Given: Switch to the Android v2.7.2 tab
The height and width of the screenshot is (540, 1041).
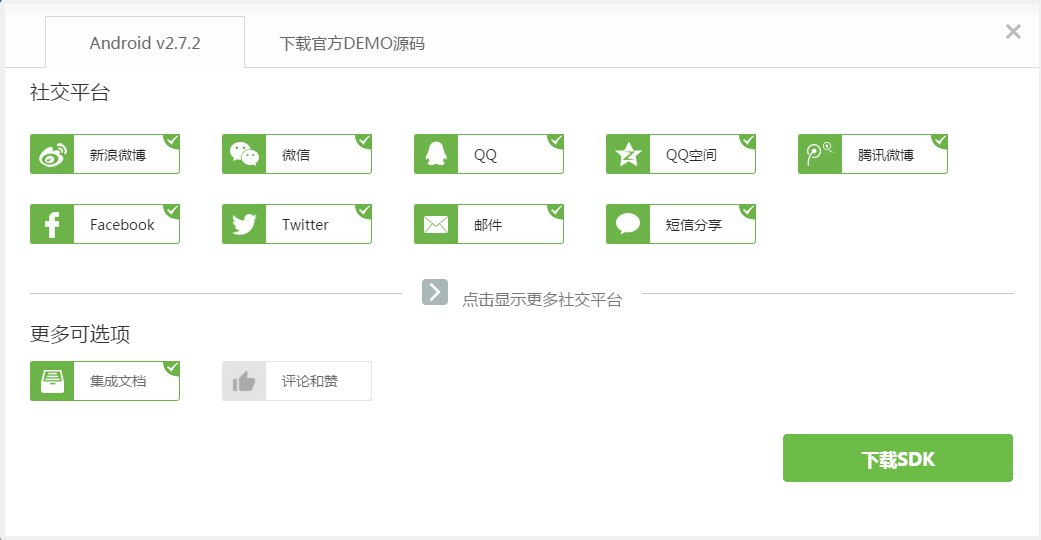Looking at the screenshot, I should 145,43.
